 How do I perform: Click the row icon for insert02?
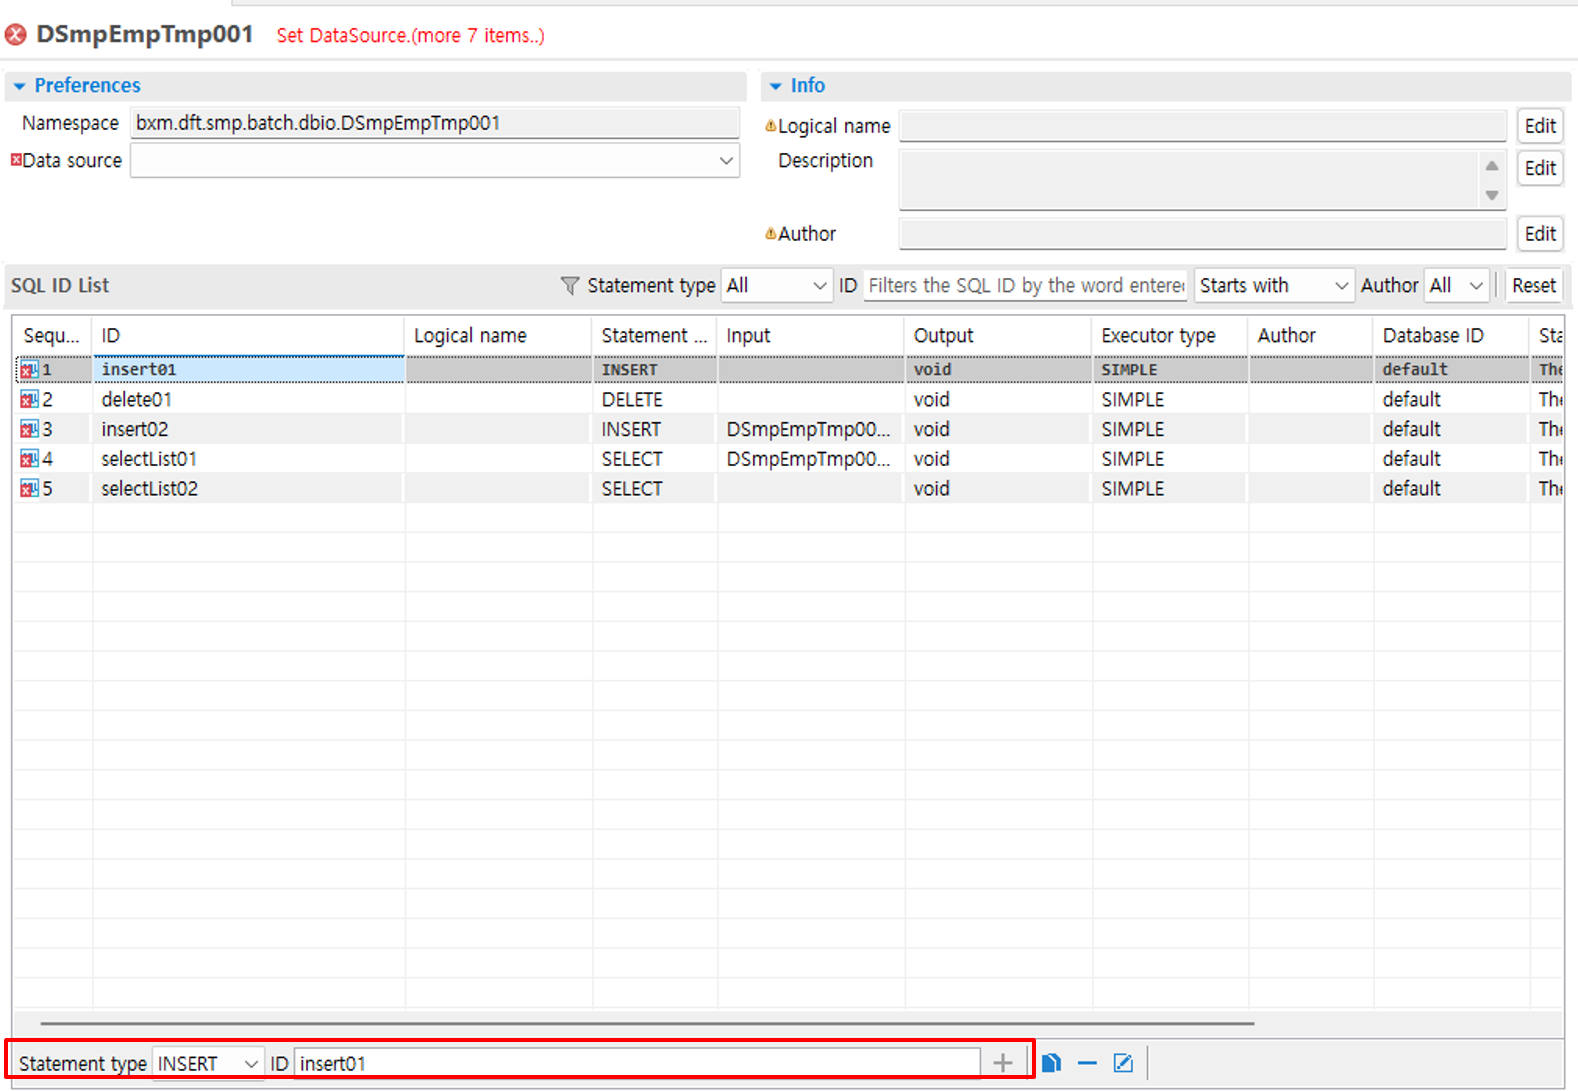point(29,430)
